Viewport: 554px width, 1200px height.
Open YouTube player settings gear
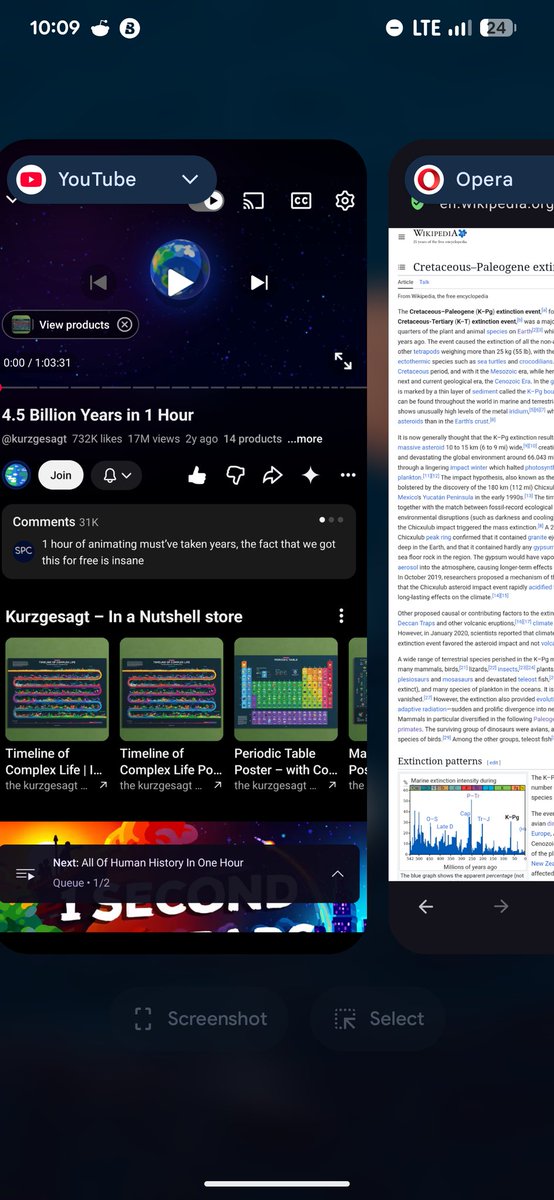click(x=345, y=201)
